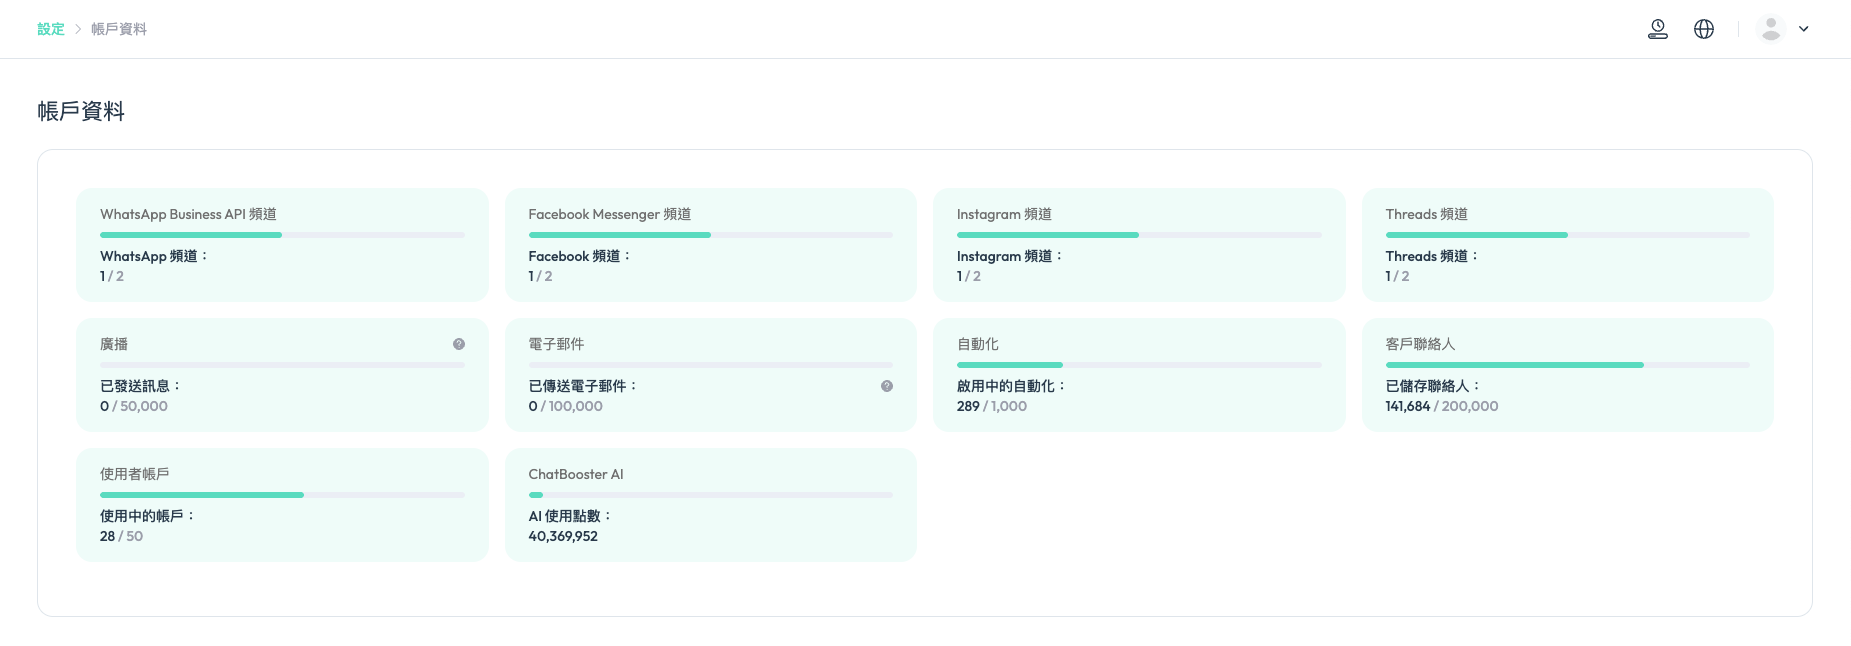Screen dimensions: 1851x646
Task: Click the 客戶聯絡人 card title
Action: 1421,344
